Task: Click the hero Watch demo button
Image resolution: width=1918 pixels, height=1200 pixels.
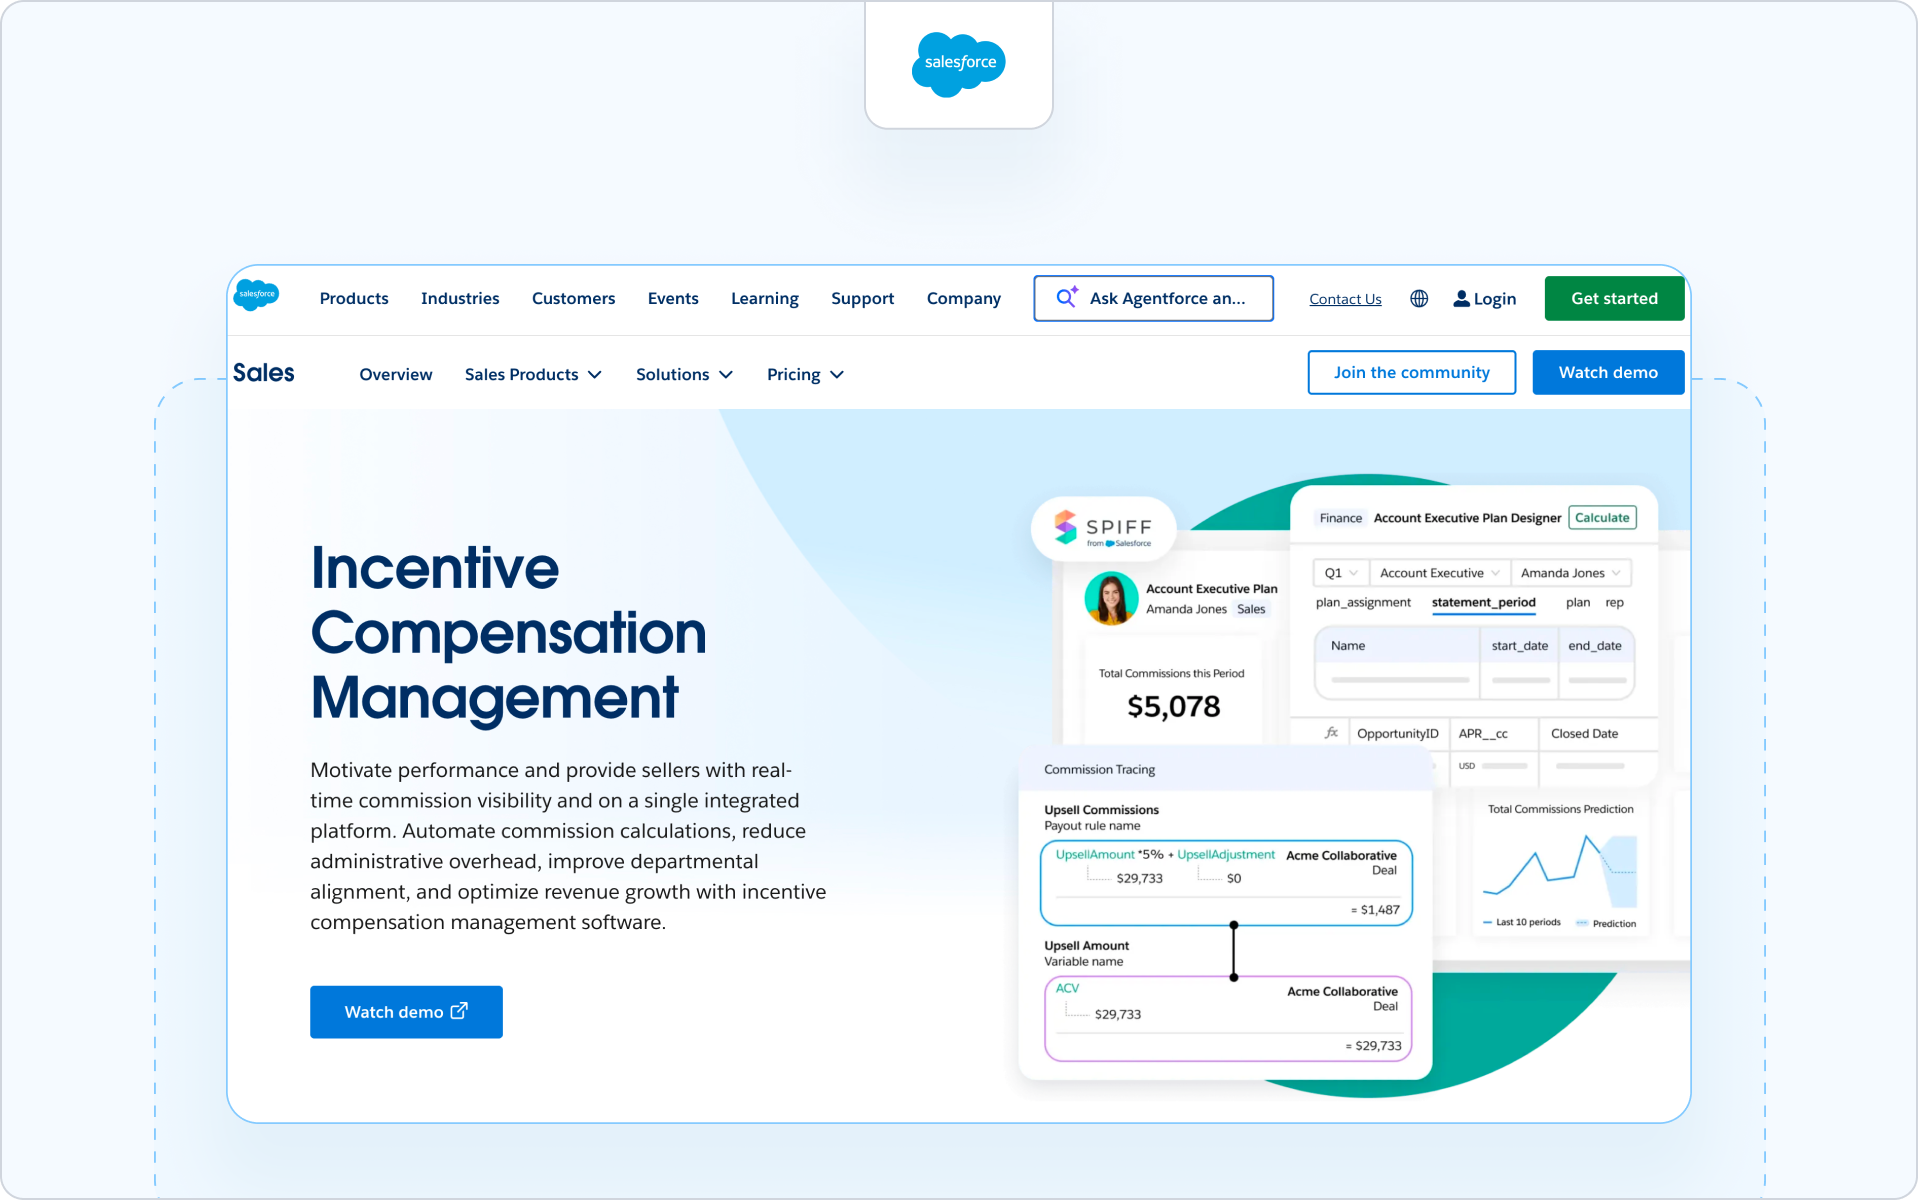Action: coord(406,1012)
